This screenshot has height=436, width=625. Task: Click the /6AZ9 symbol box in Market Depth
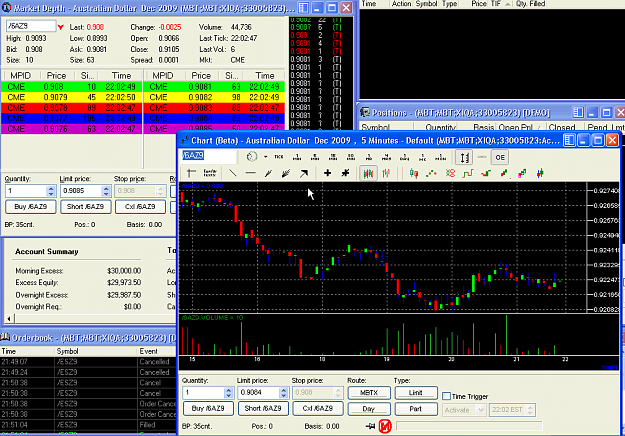click(x=31, y=26)
